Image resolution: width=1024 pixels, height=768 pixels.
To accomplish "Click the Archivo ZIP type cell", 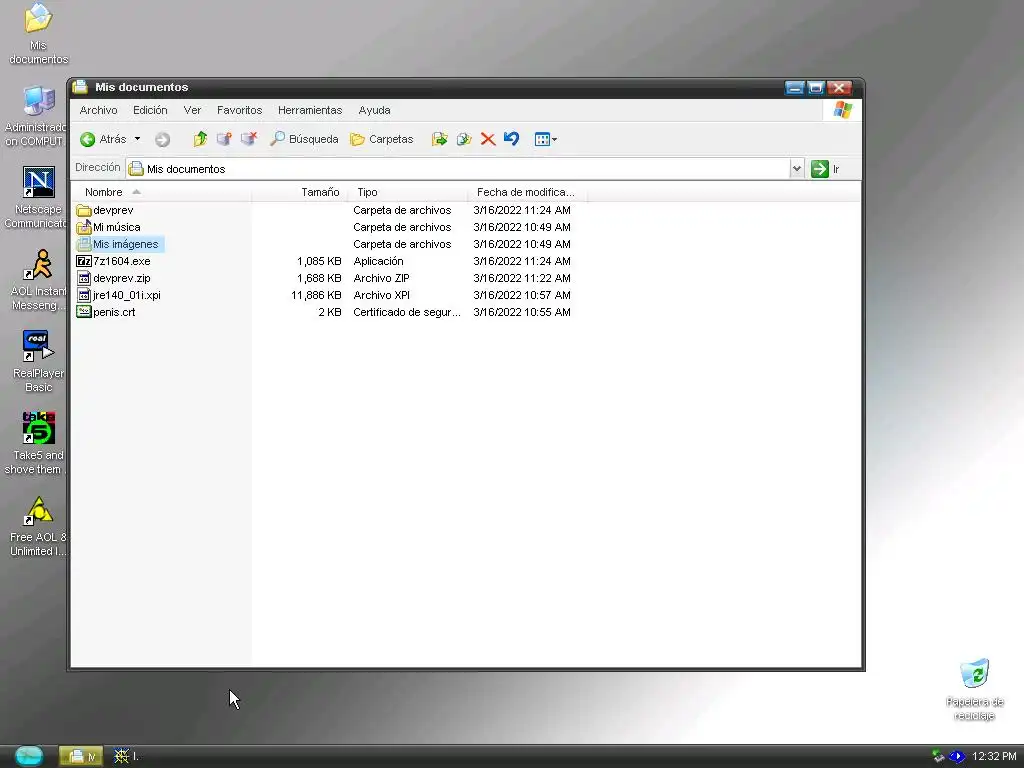I will tap(381, 278).
